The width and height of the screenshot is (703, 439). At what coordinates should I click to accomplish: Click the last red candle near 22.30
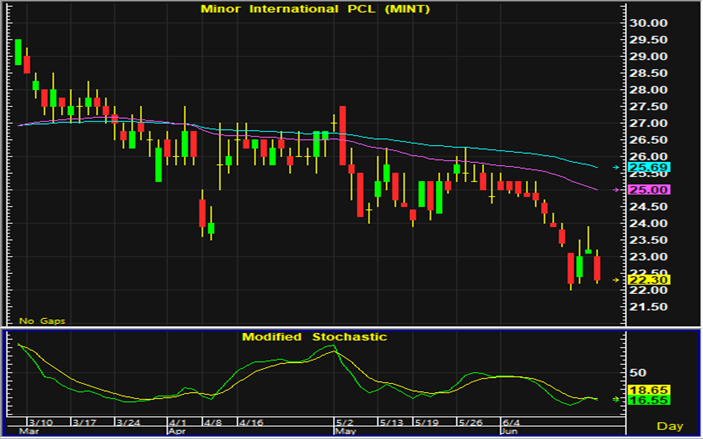[x=597, y=268]
